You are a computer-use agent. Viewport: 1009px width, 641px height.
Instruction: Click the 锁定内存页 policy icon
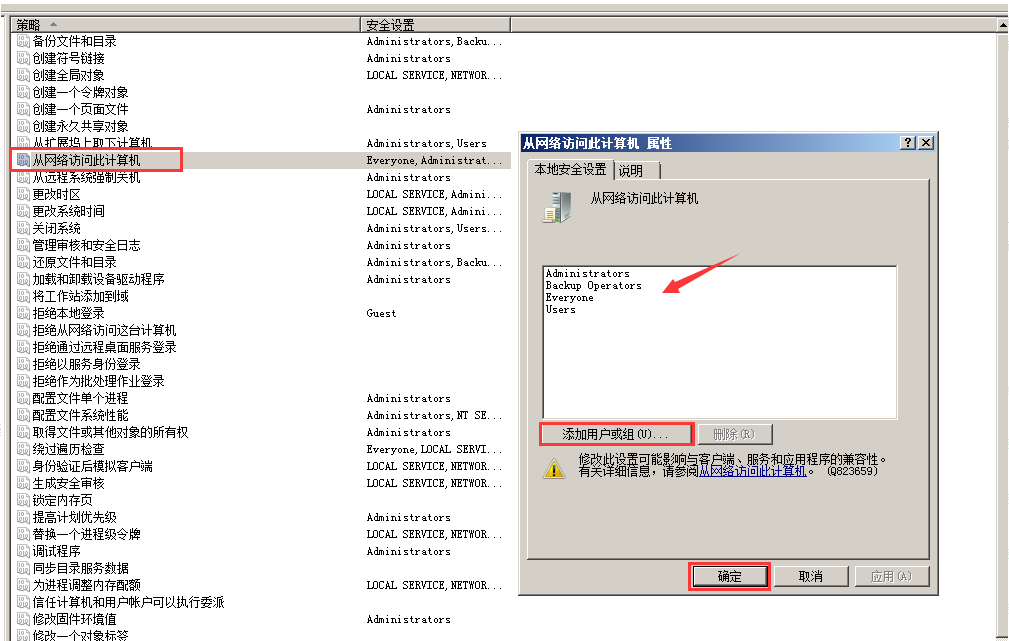click(24, 499)
